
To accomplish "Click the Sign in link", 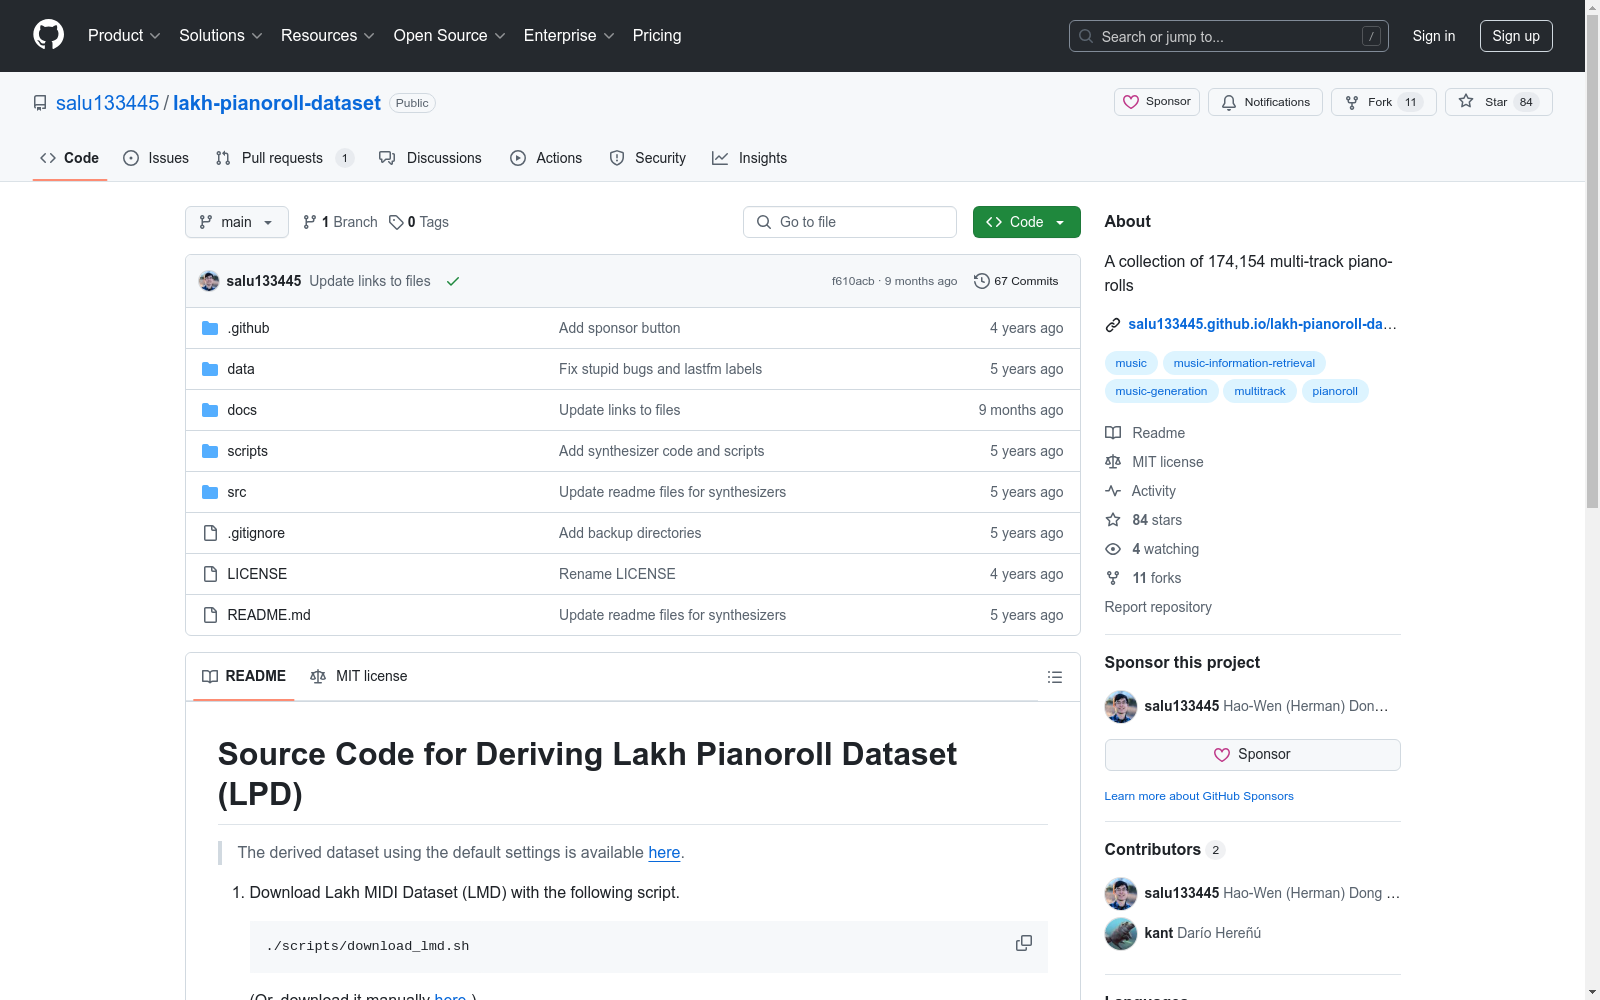I will 1434,36.
